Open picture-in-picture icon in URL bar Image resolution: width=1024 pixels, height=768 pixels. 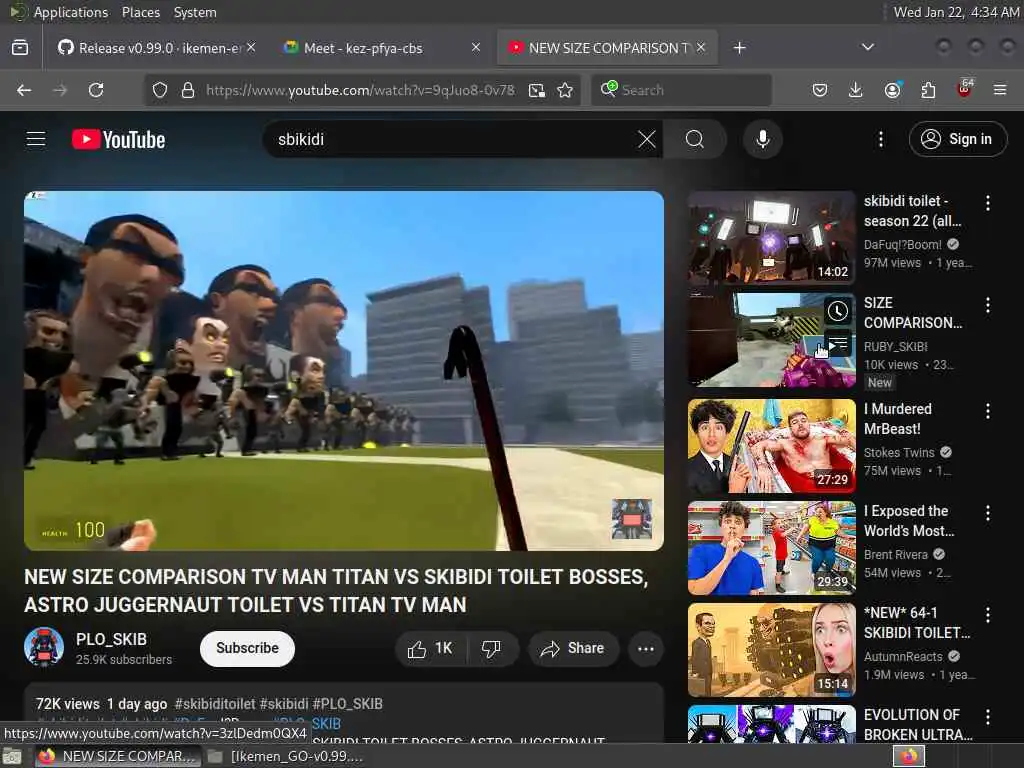(x=537, y=90)
